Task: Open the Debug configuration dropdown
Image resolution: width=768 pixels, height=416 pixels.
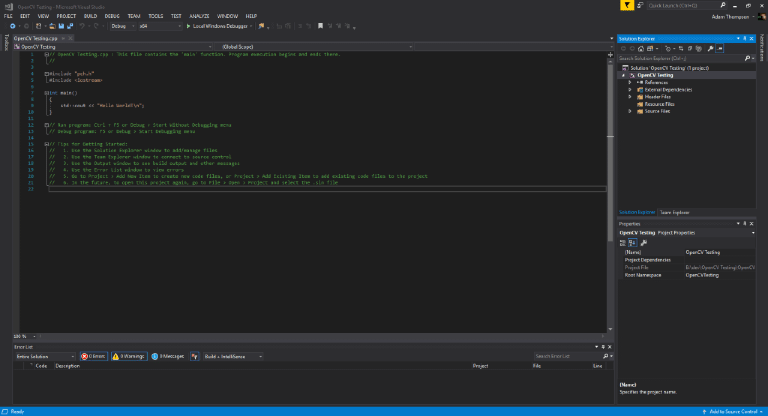Action: tap(122, 26)
